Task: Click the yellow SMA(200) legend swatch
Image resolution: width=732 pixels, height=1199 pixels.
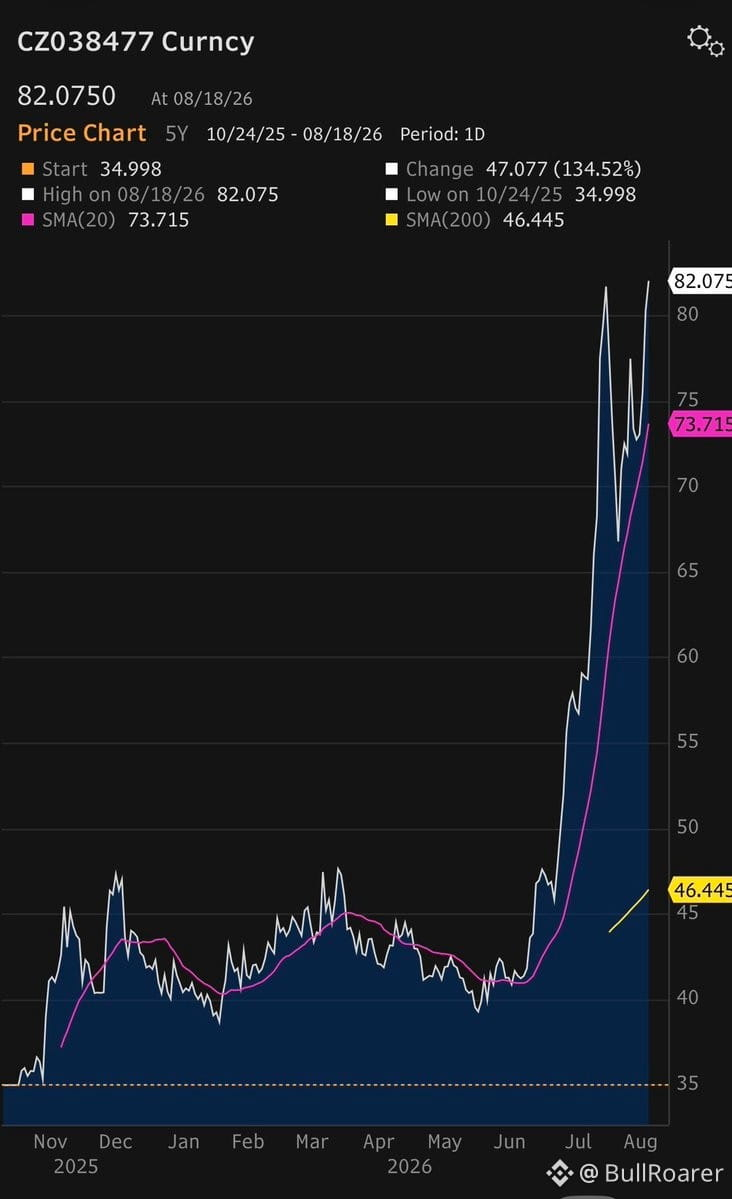Action: (x=392, y=220)
